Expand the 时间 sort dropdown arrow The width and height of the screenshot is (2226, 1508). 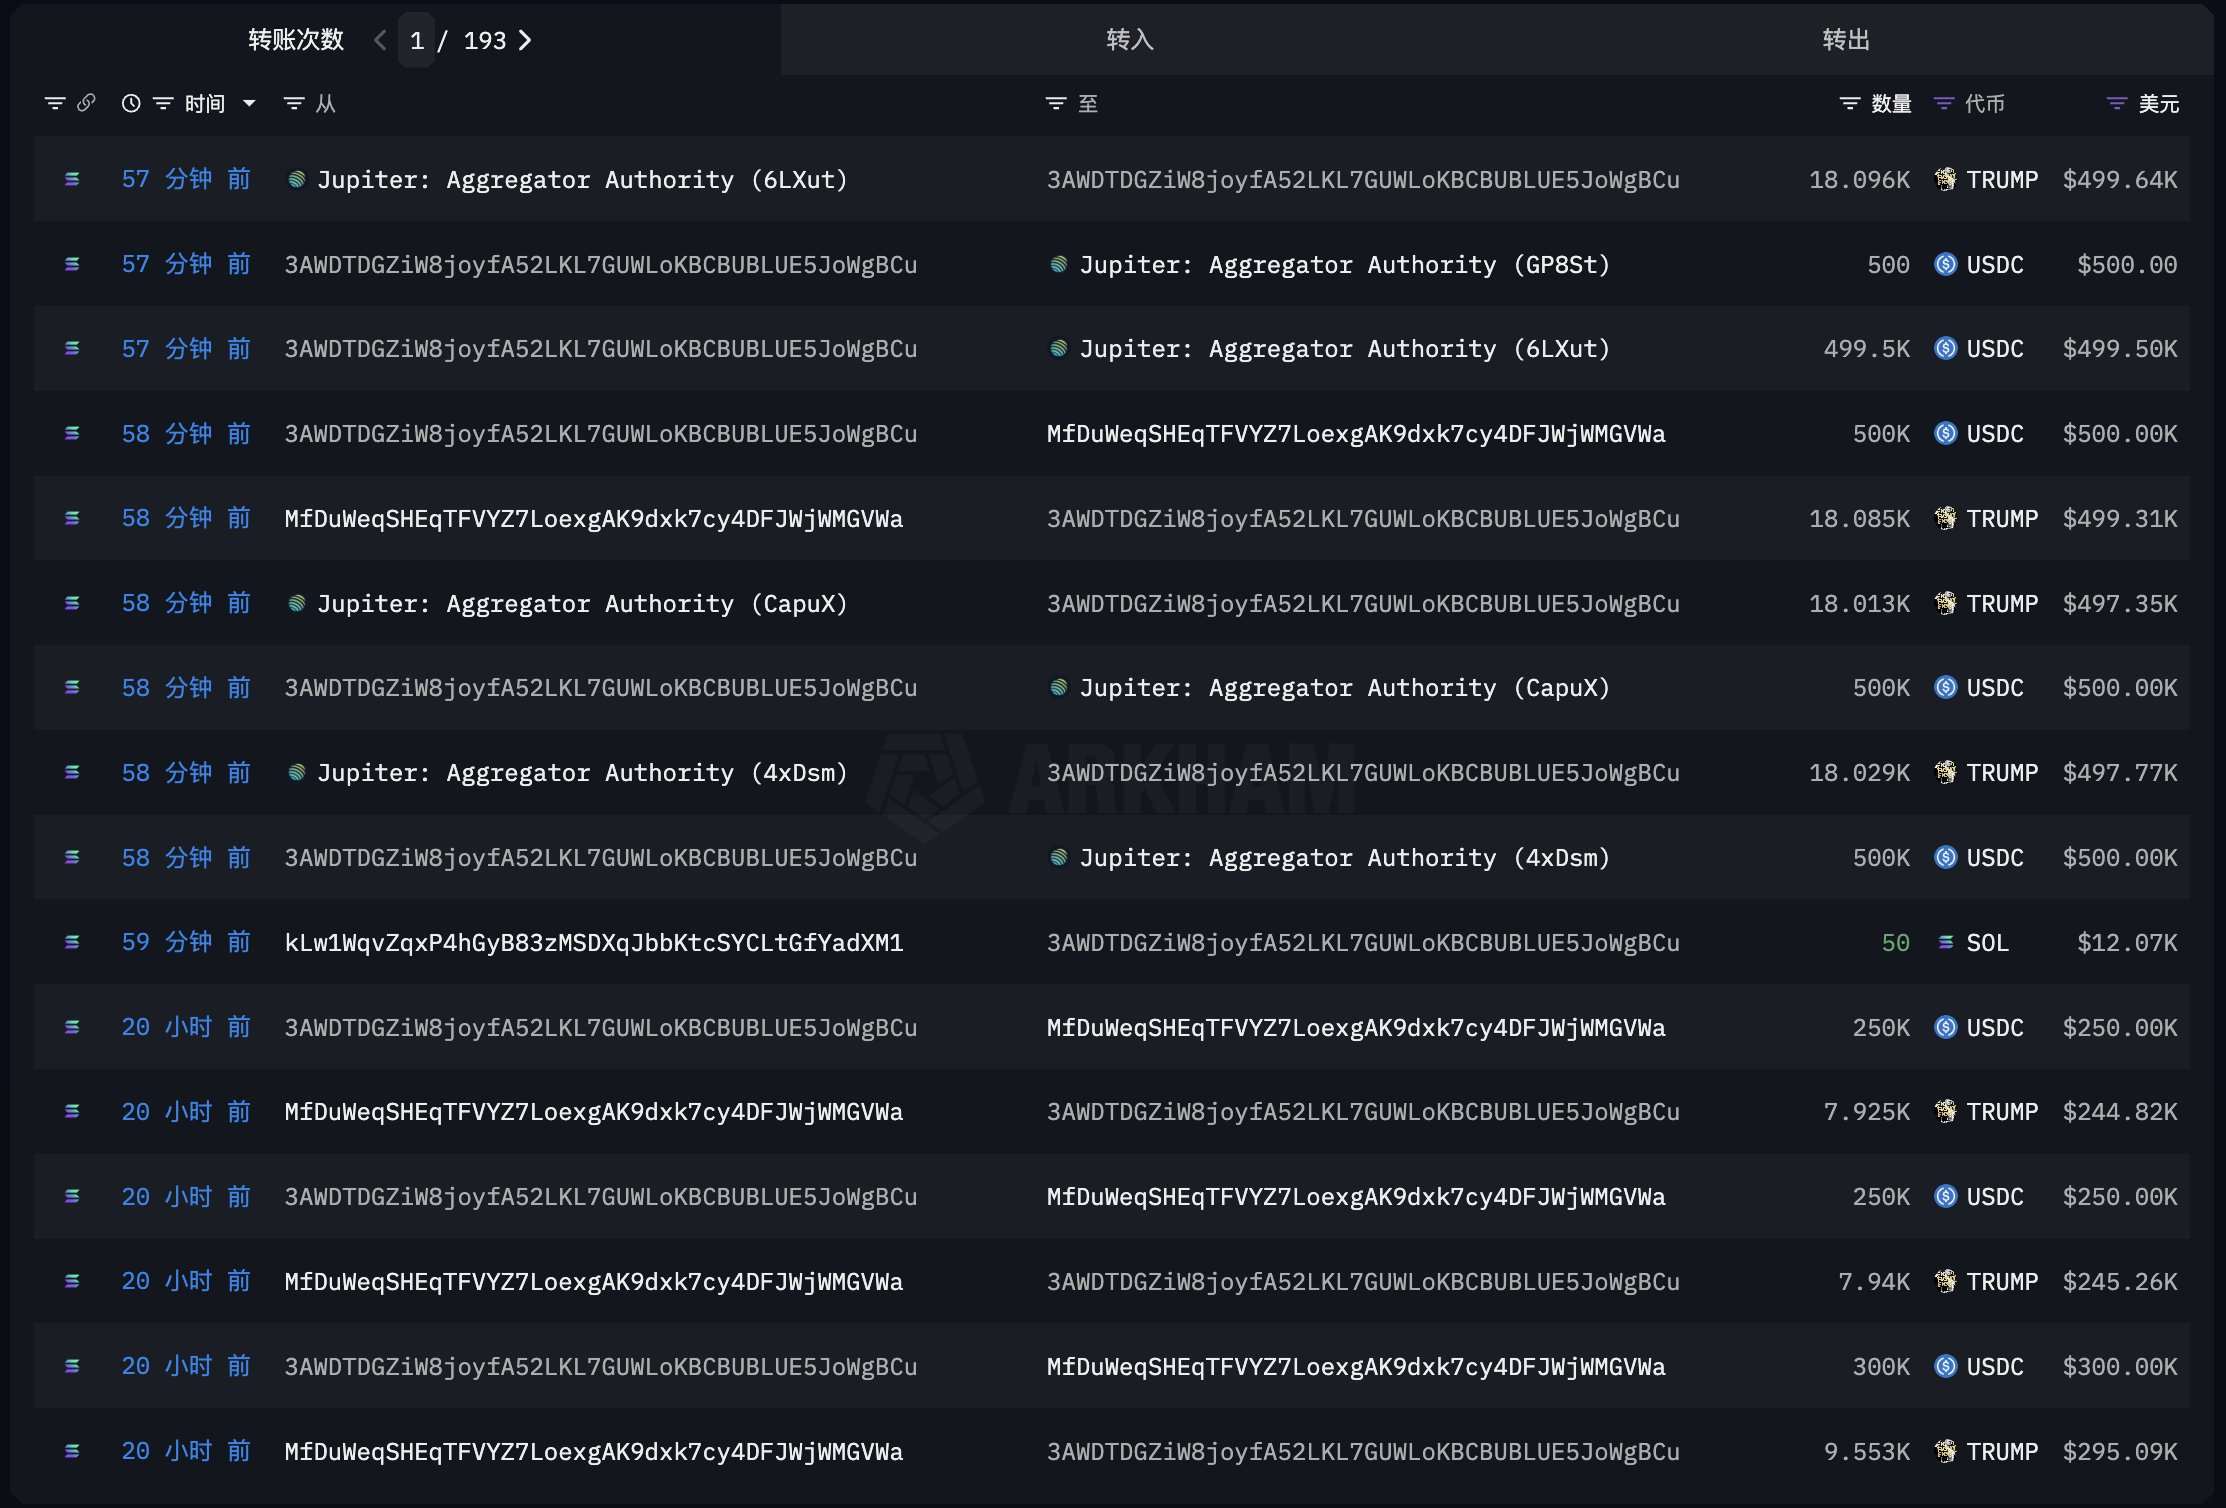click(x=249, y=104)
